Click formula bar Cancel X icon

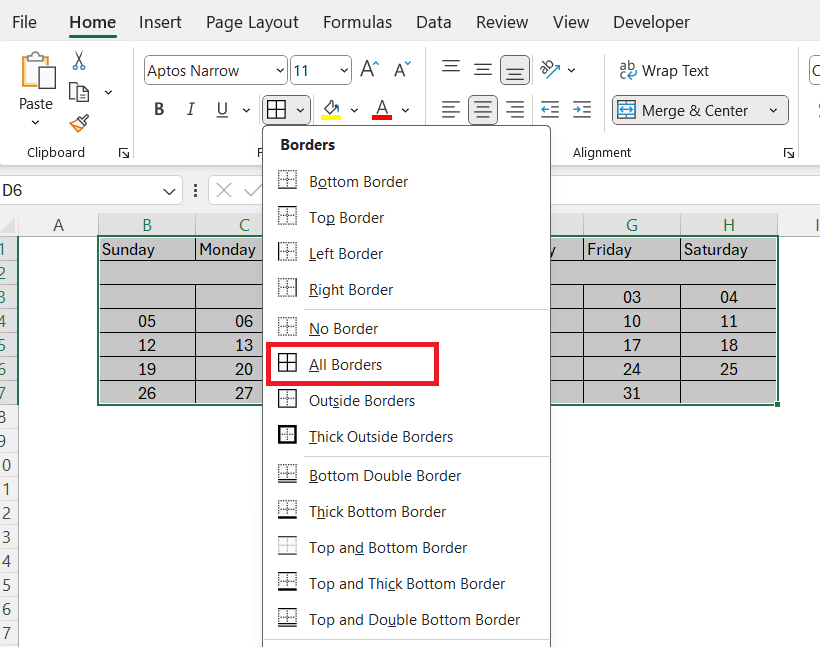point(224,191)
